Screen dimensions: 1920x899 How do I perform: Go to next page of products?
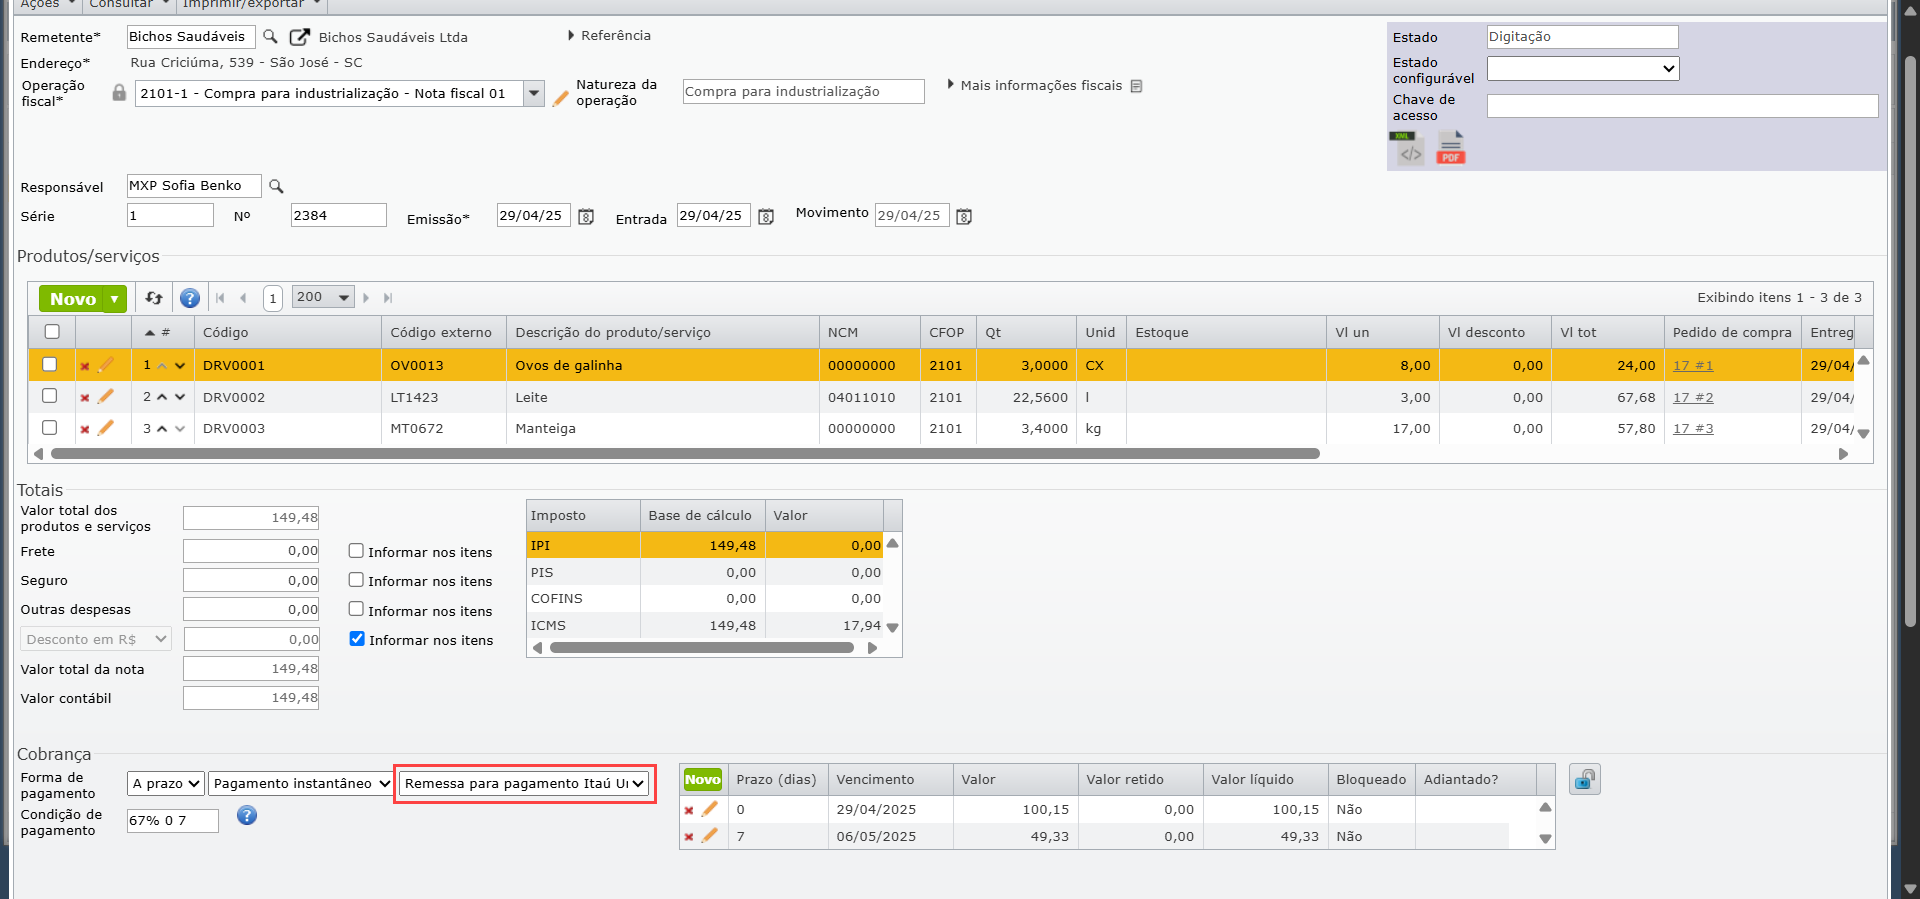[366, 298]
